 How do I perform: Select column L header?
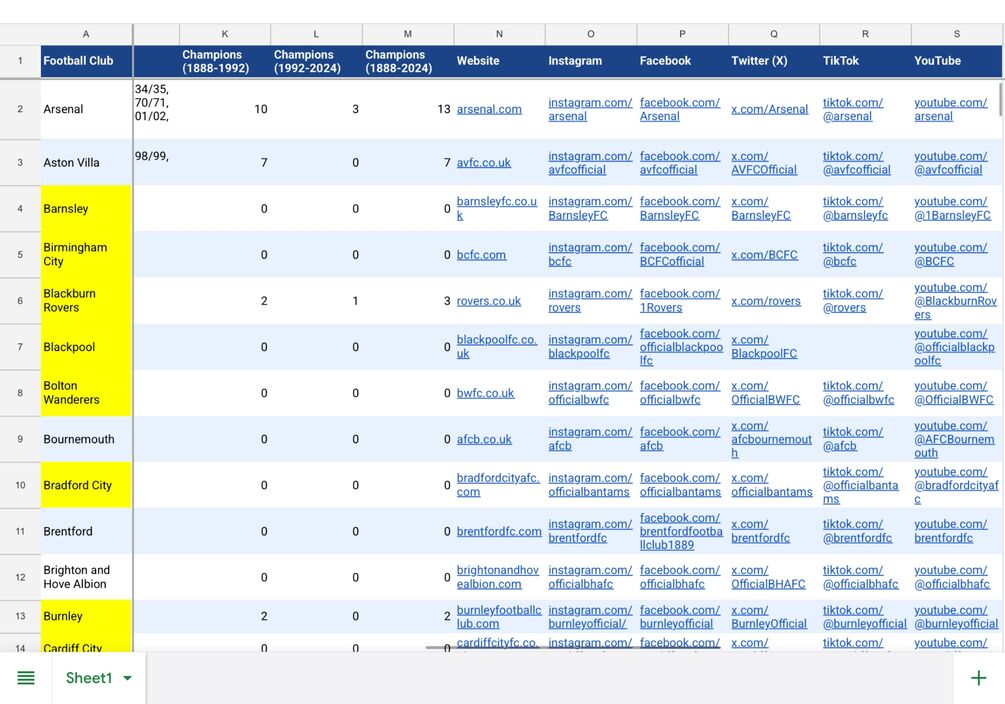pos(316,34)
